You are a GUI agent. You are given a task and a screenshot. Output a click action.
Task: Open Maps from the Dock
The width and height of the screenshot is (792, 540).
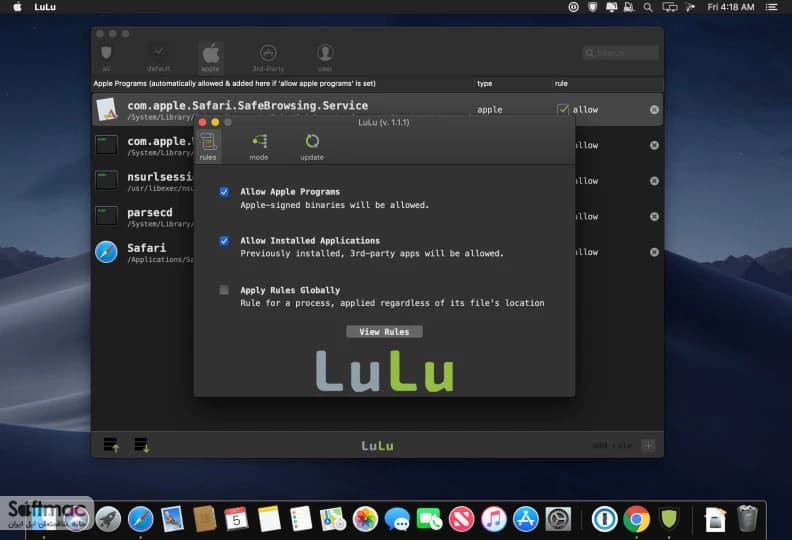pyautogui.click(x=333, y=519)
